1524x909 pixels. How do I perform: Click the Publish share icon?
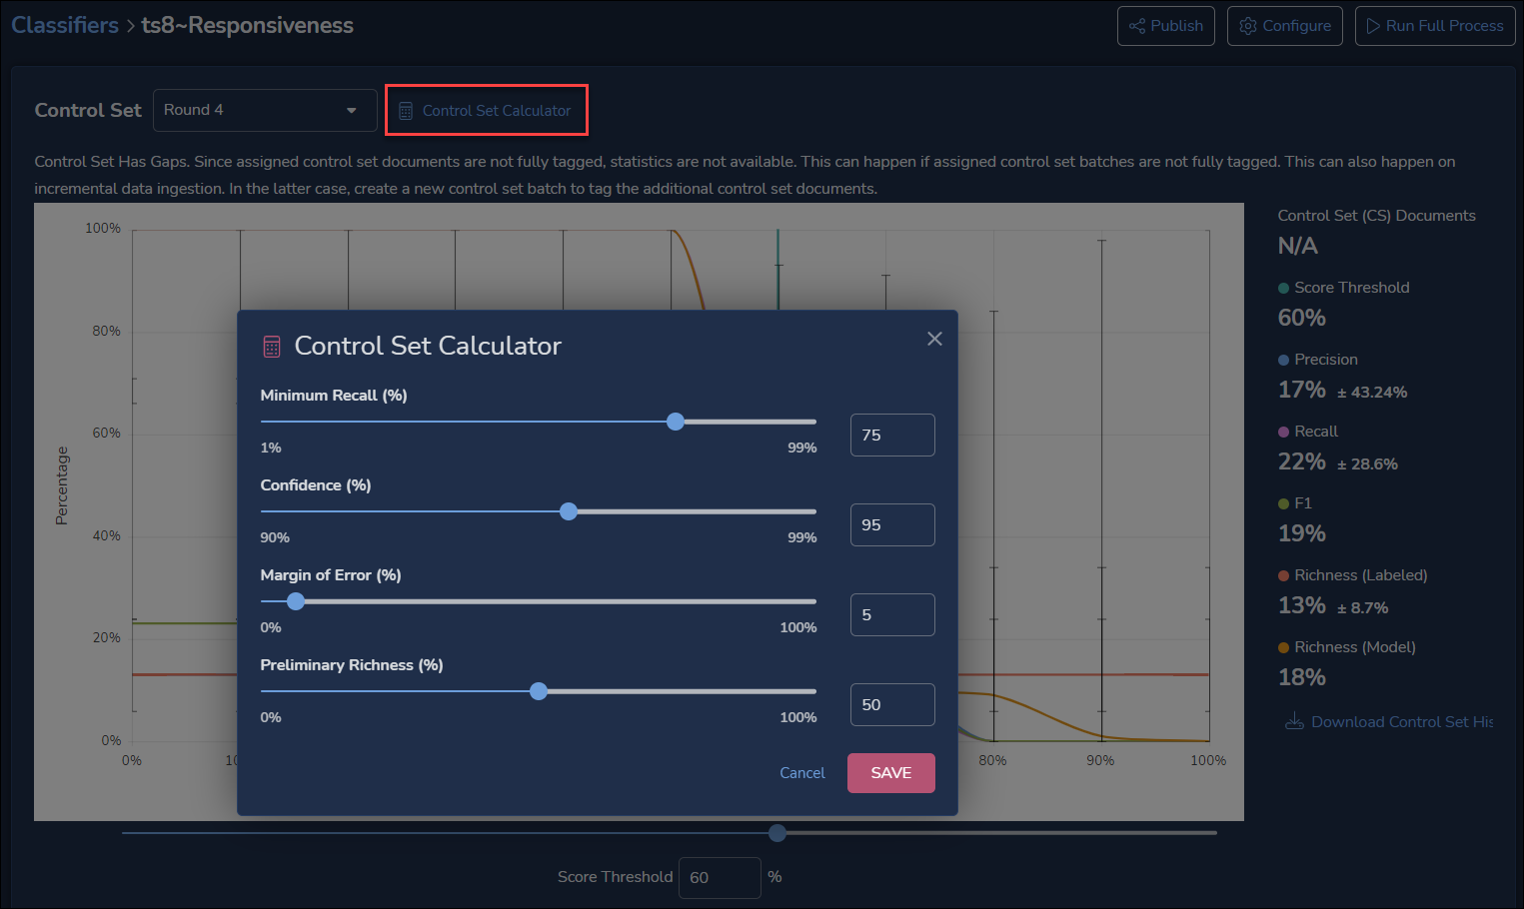pos(1137,26)
